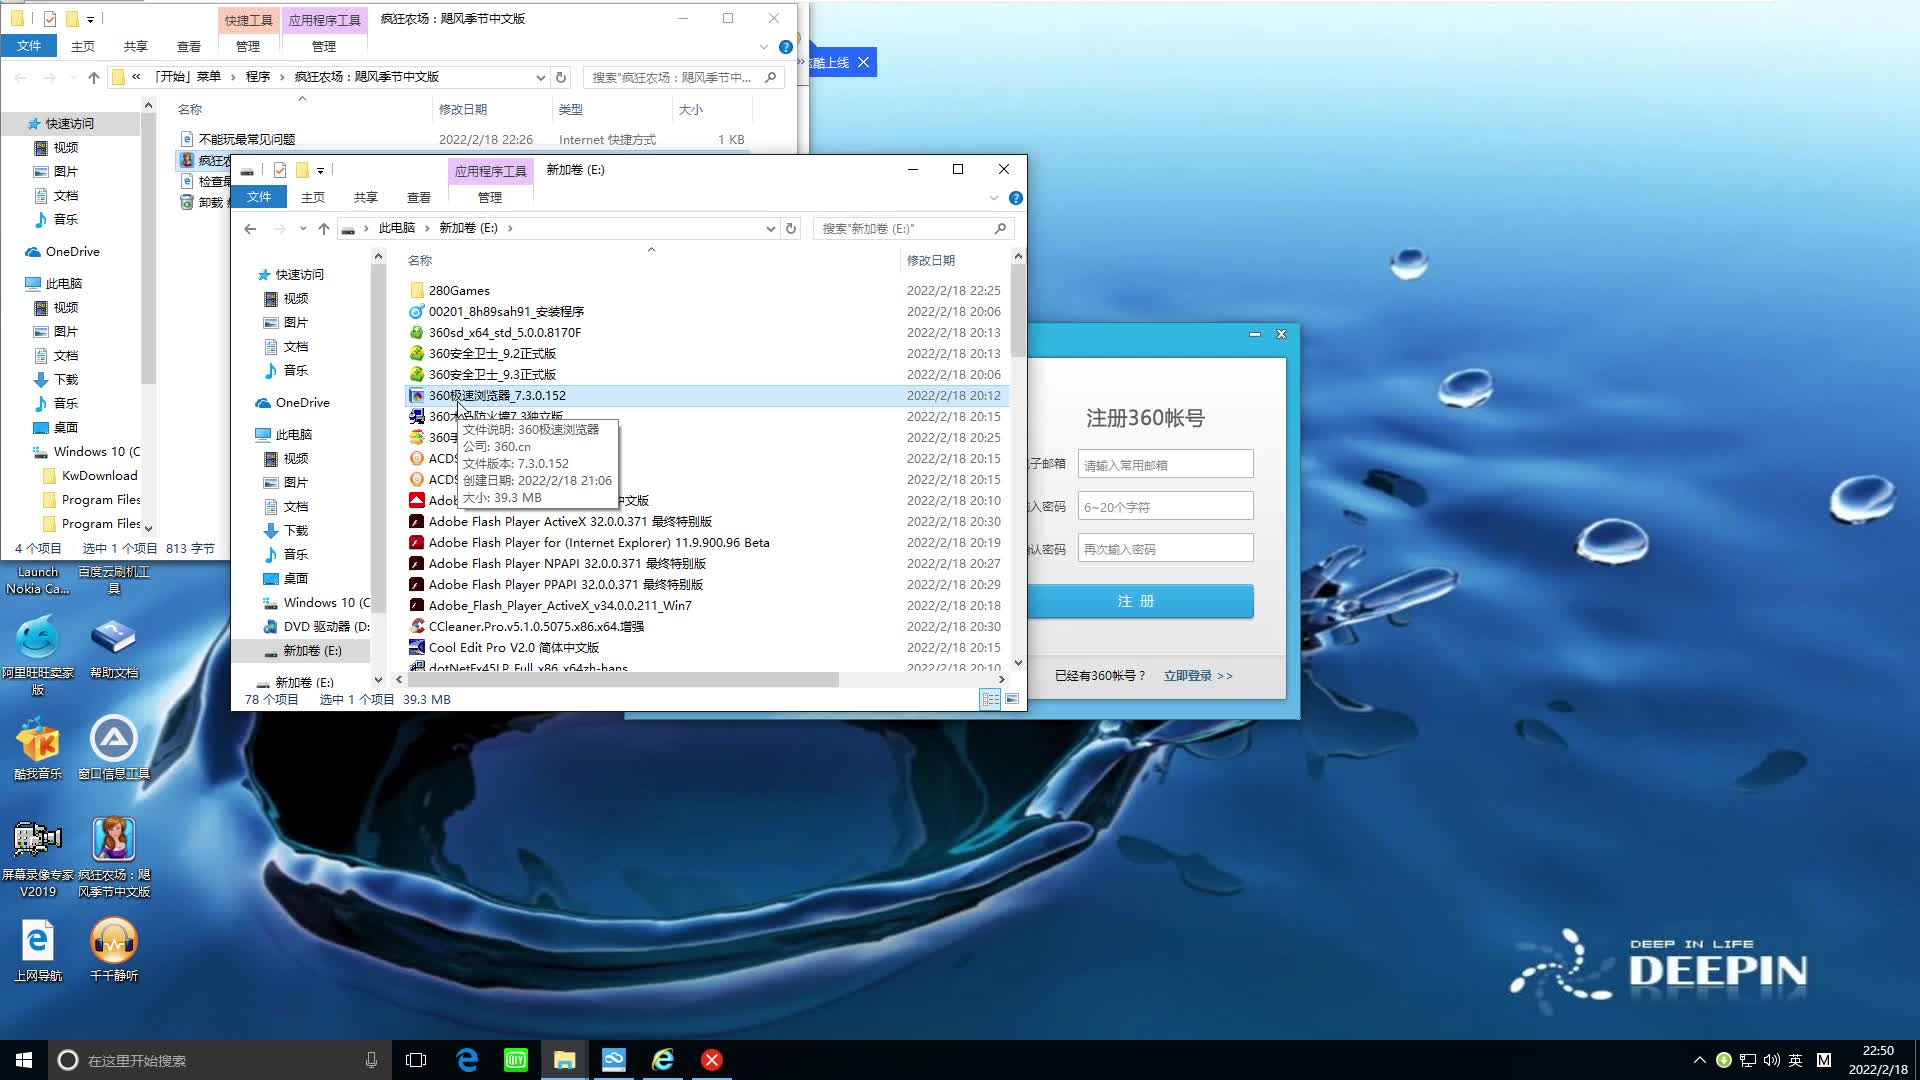
Task: Click vertical scrollbar of E: file list
Action: pos(1018,312)
